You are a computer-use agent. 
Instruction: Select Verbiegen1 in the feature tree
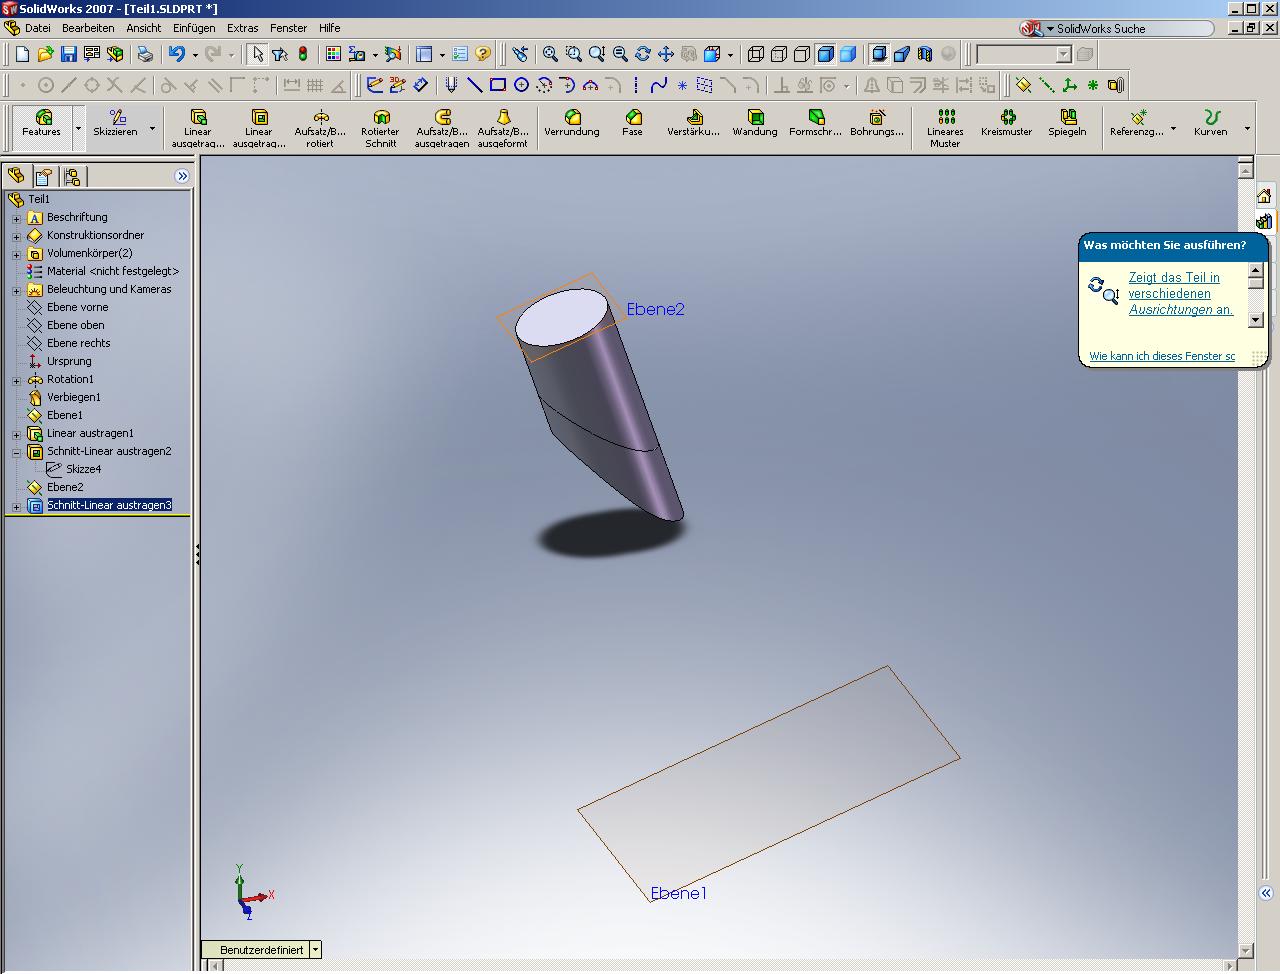click(x=73, y=397)
